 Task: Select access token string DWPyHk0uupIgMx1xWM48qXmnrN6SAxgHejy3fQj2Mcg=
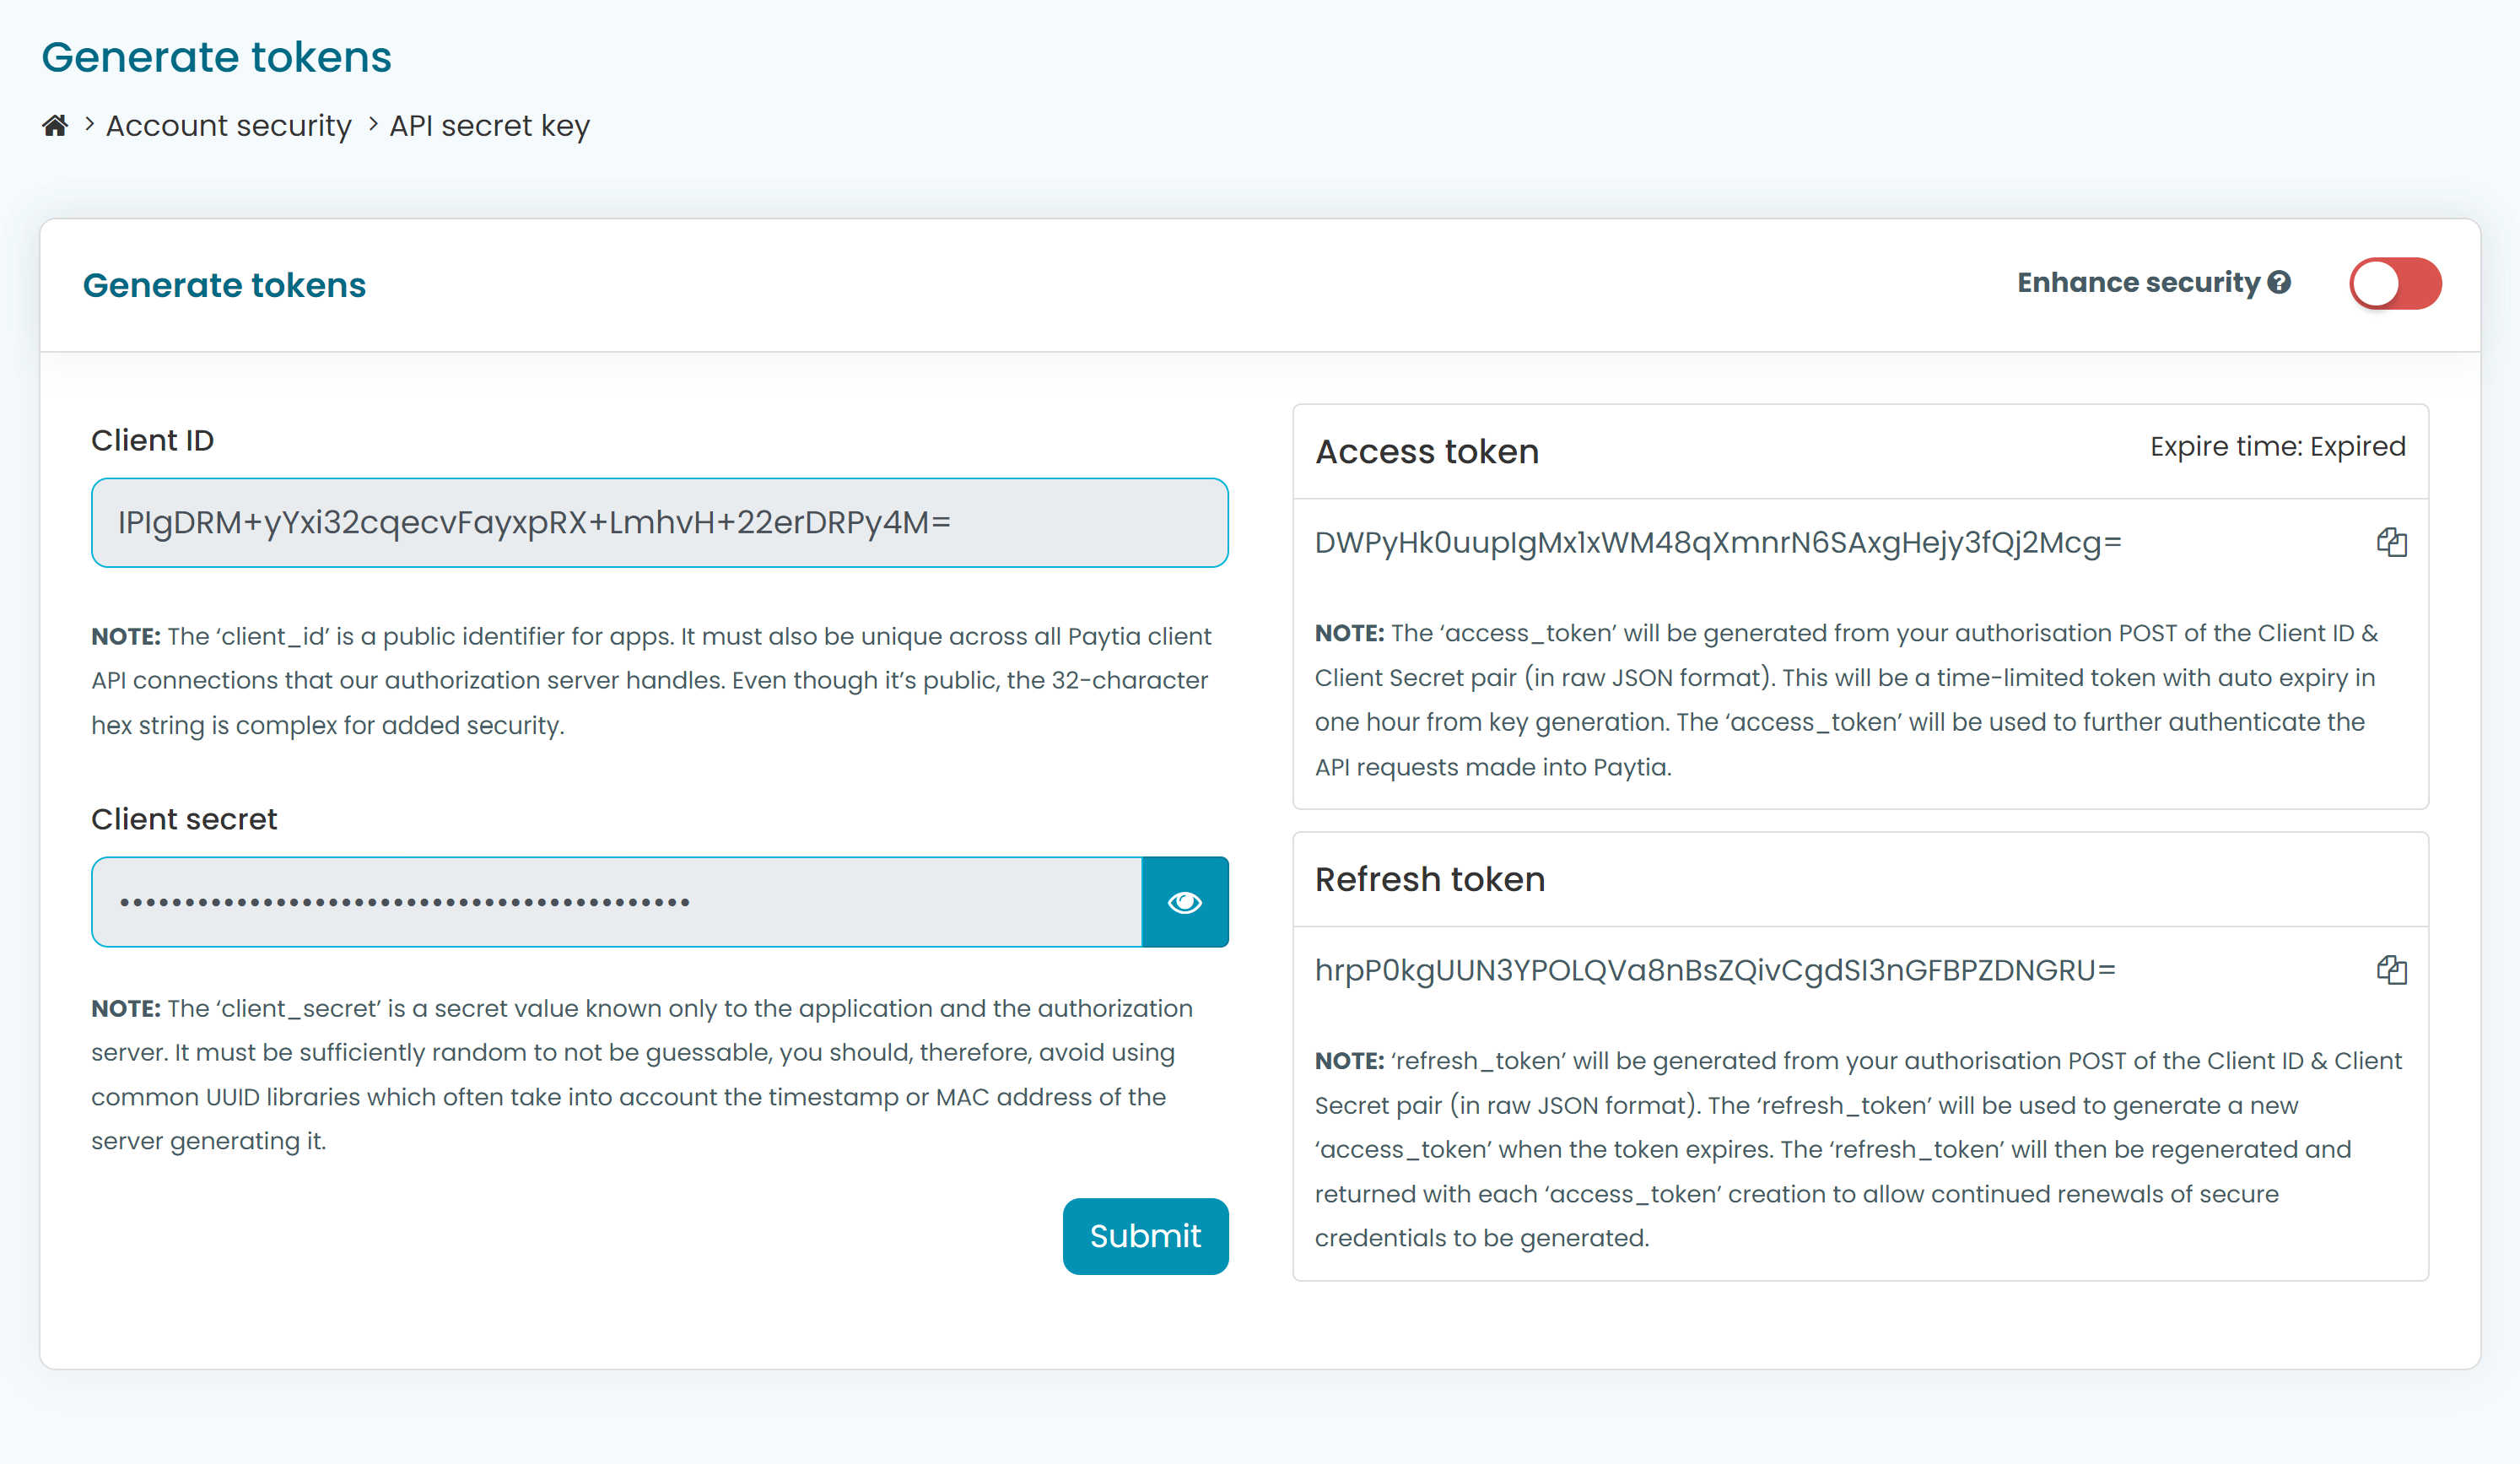point(1718,543)
